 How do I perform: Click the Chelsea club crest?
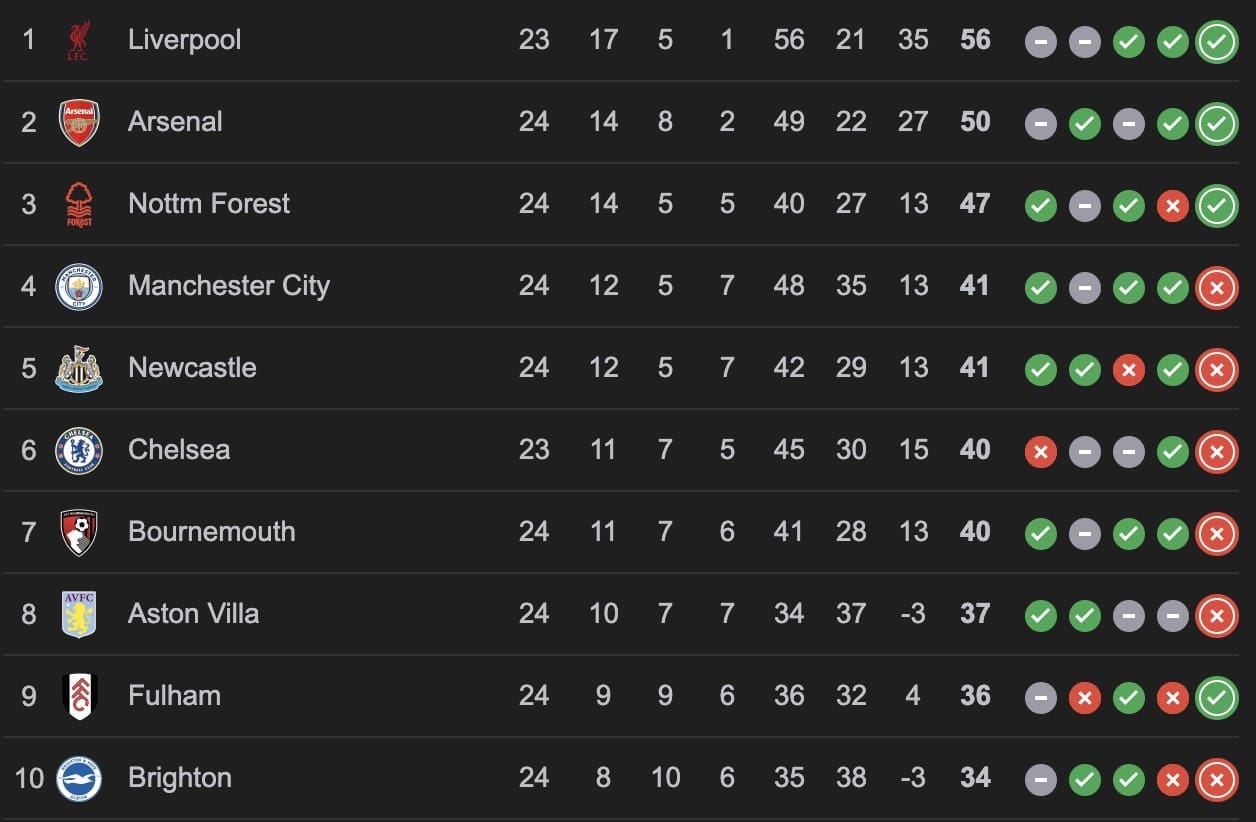click(x=78, y=450)
